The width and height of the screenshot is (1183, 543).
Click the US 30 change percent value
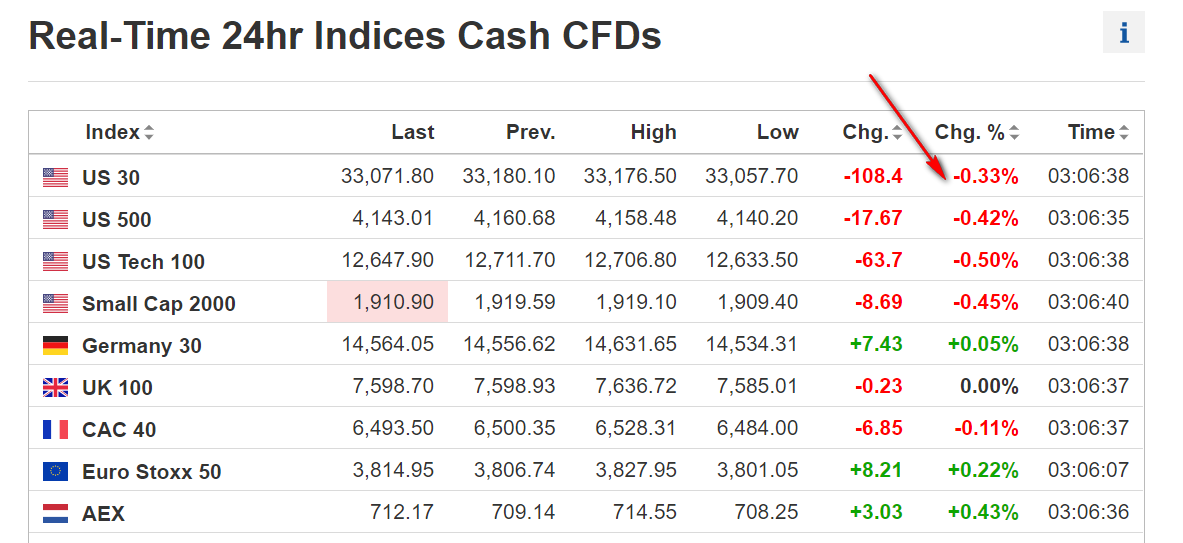point(986,177)
